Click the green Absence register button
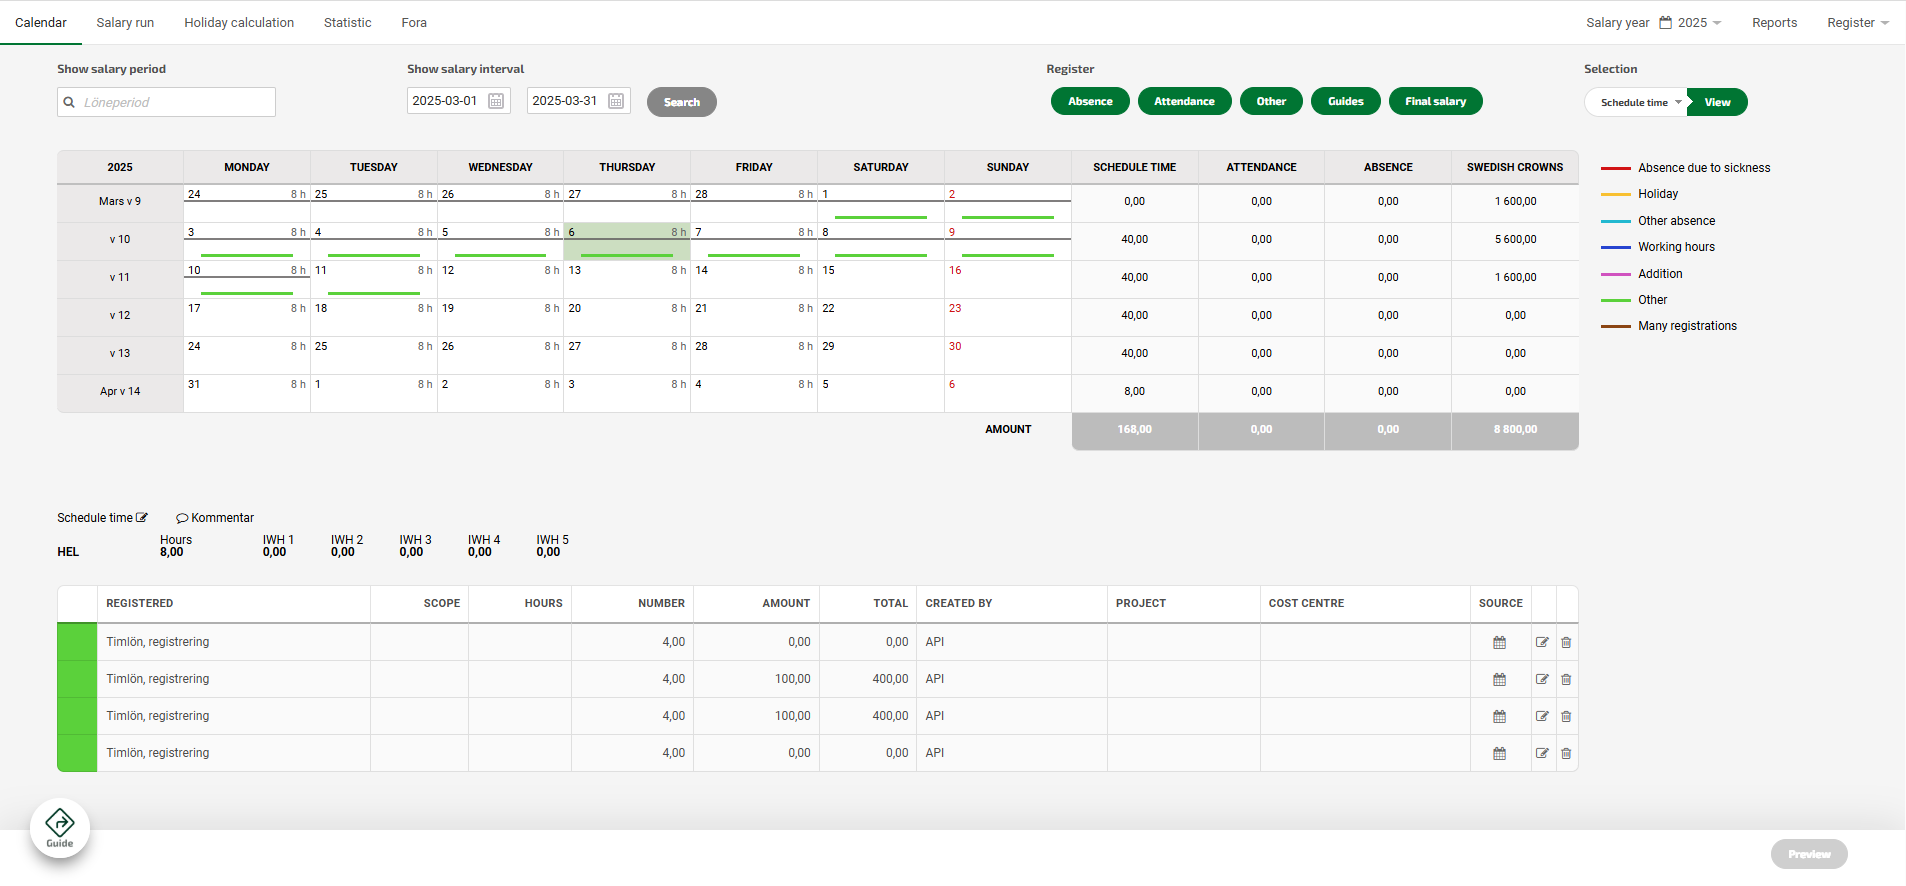The height and width of the screenshot is (886, 1906). 1089,101
